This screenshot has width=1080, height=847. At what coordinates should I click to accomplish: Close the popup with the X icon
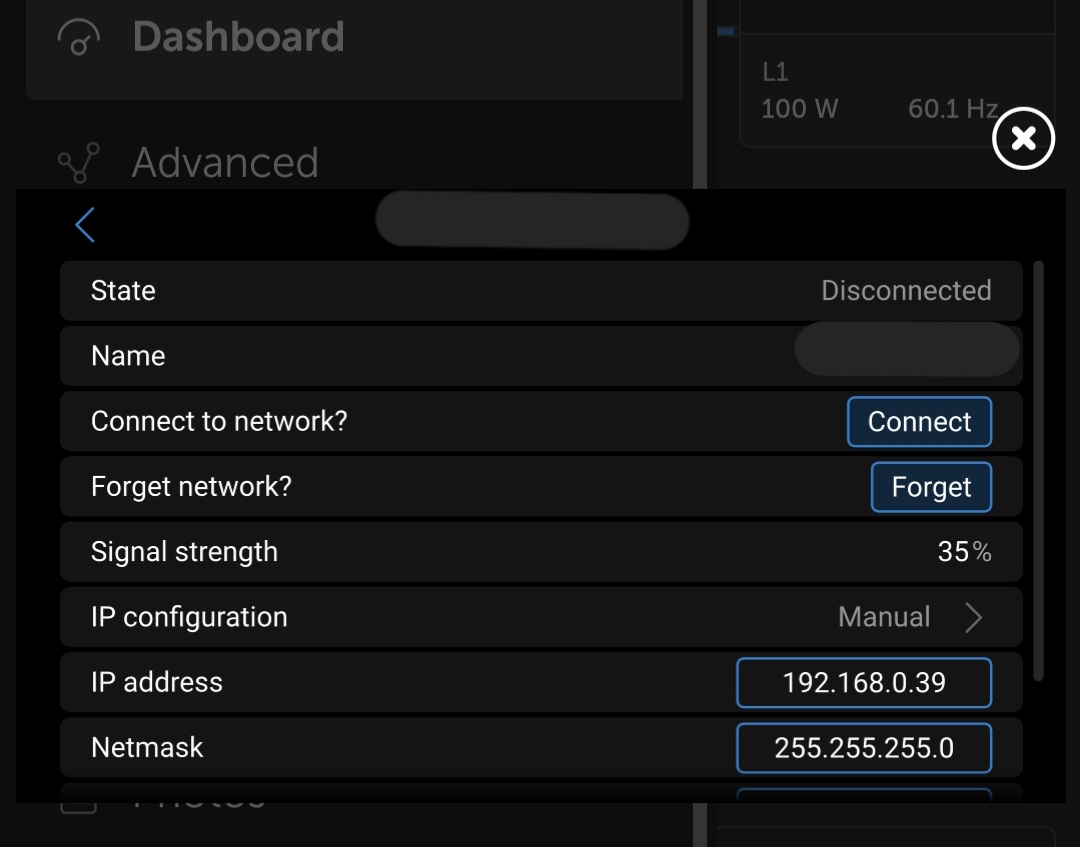(1023, 138)
